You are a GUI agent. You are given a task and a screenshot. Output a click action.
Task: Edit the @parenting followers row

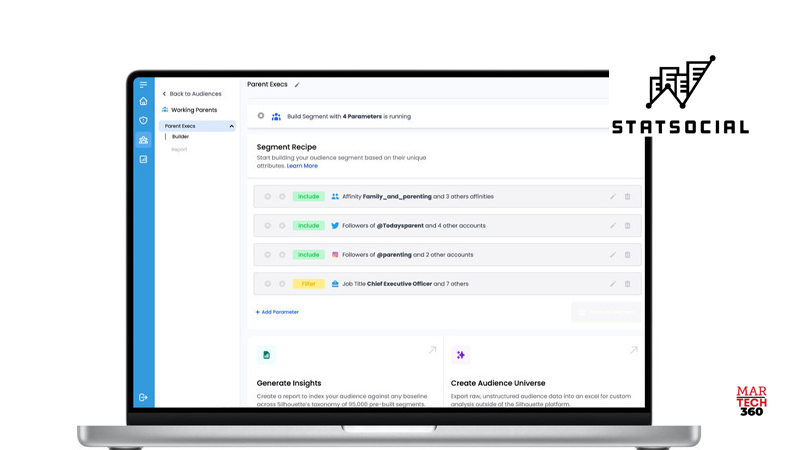click(x=613, y=255)
